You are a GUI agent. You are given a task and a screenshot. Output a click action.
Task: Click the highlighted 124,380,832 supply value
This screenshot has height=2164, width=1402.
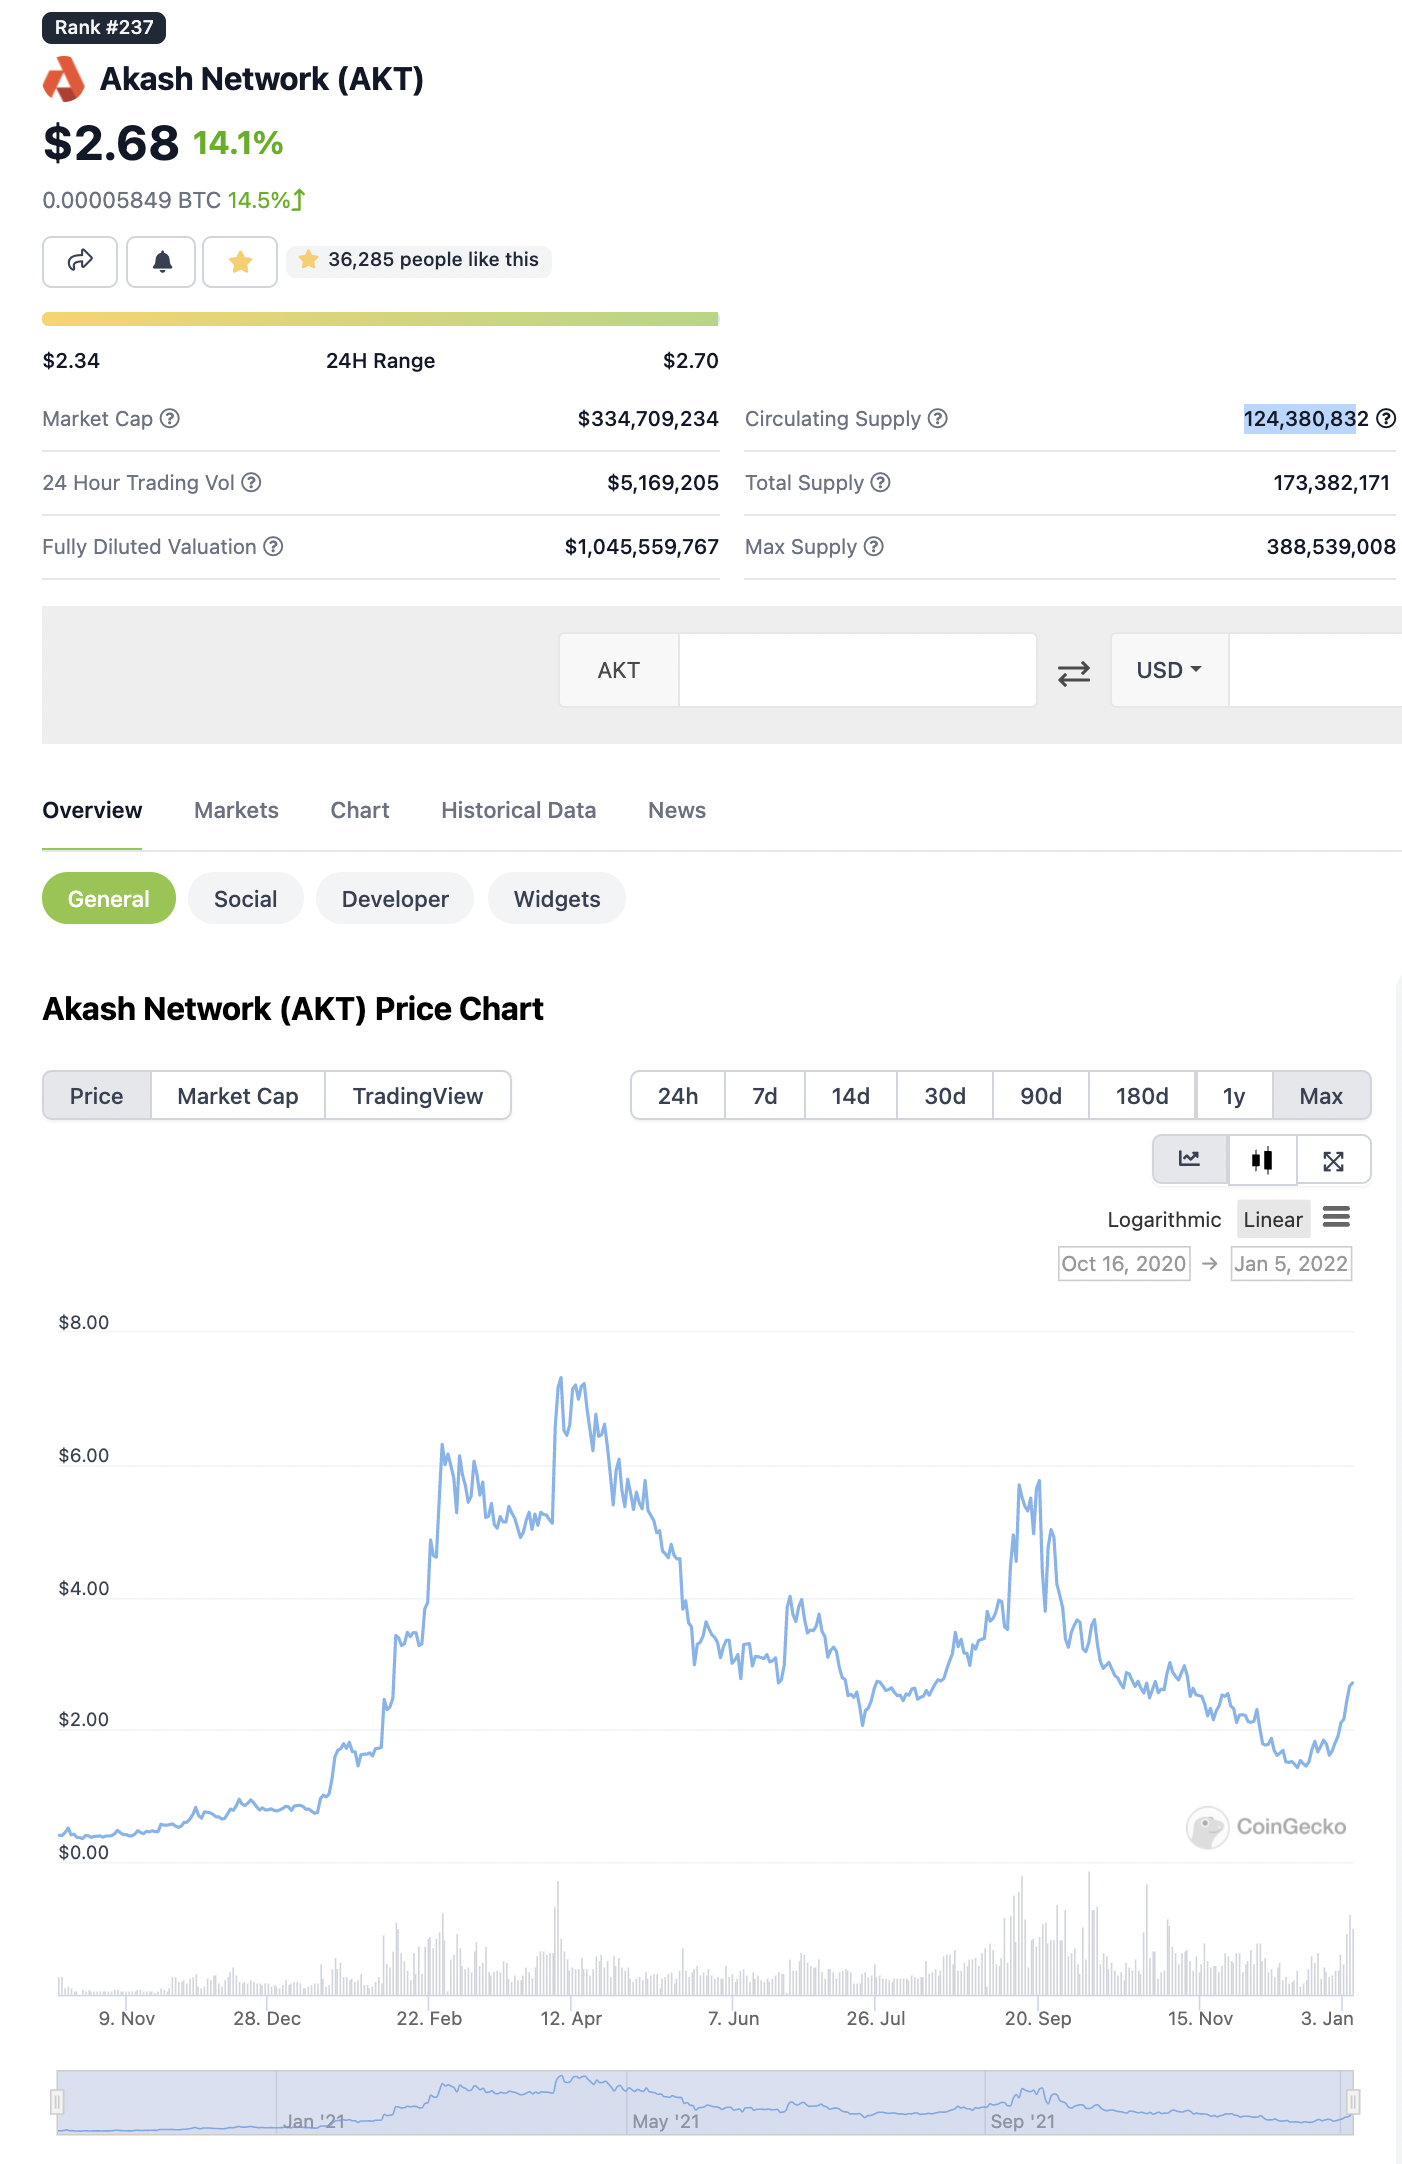pyautogui.click(x=1306, y=419)
